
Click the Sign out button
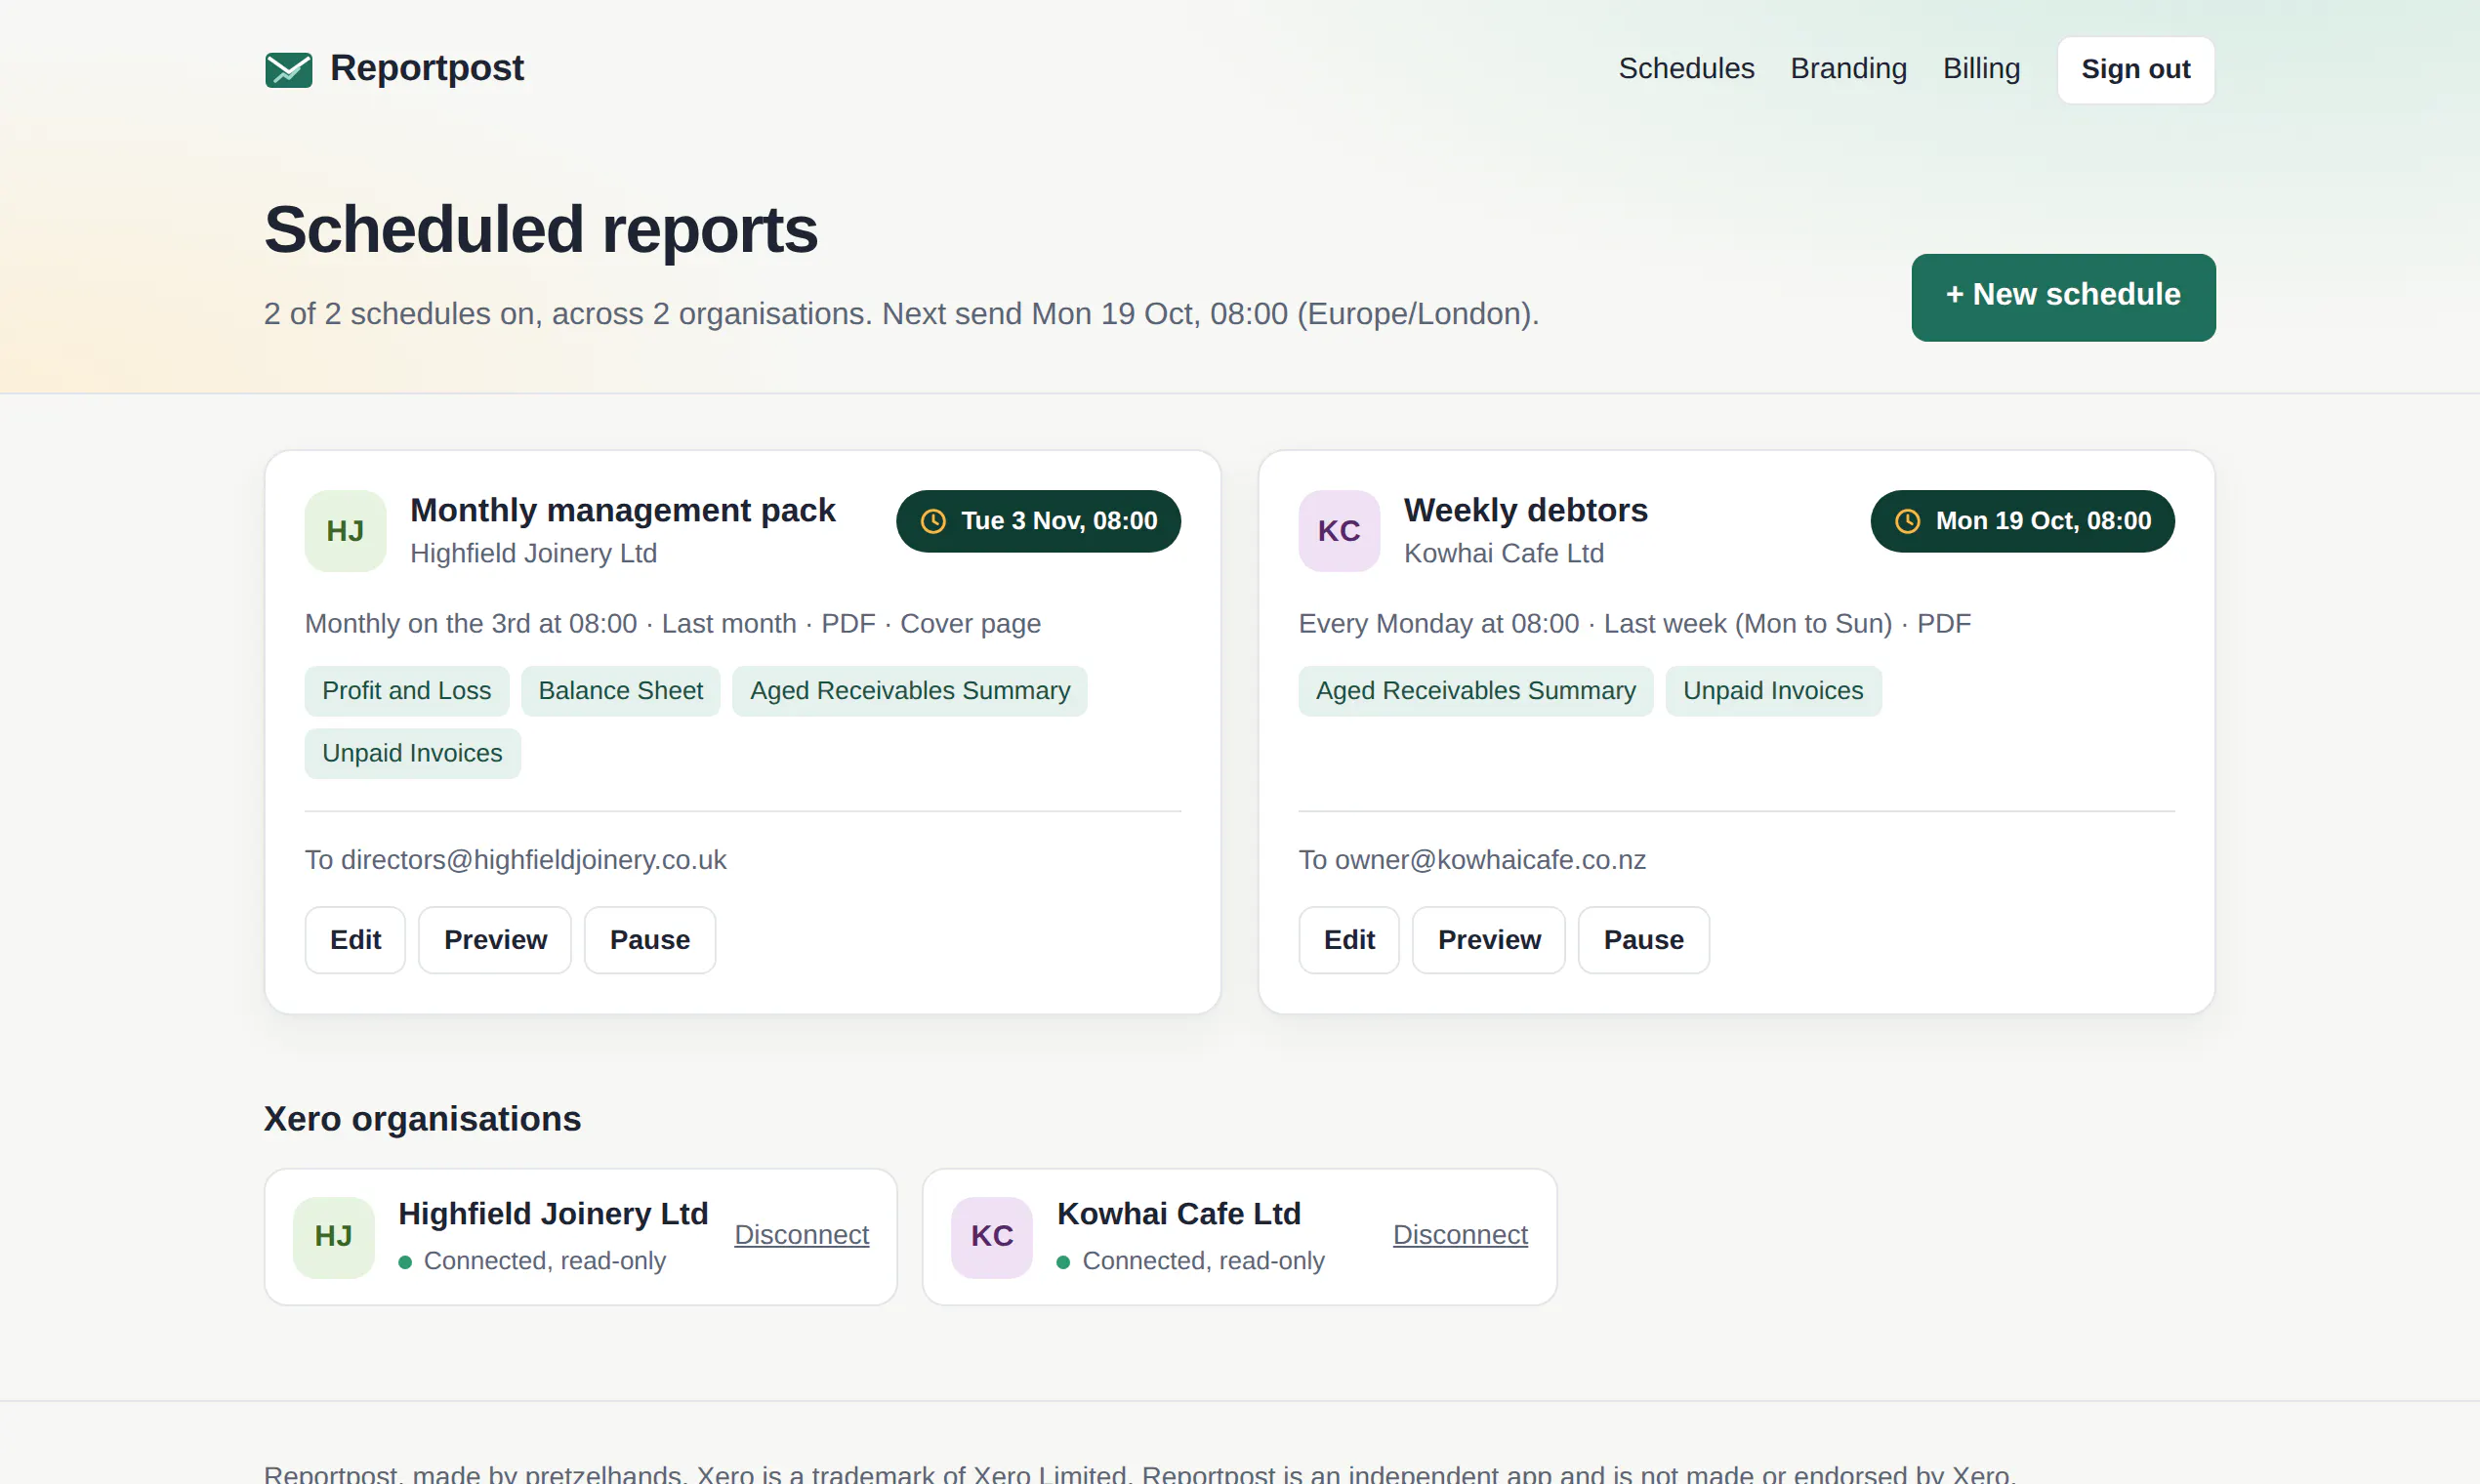pos(2135,70)
